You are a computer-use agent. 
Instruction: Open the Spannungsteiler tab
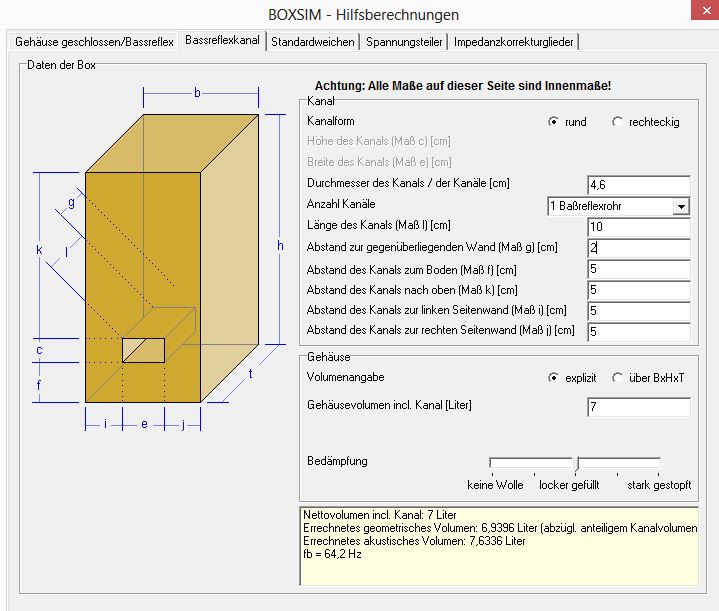coord(404,42)
